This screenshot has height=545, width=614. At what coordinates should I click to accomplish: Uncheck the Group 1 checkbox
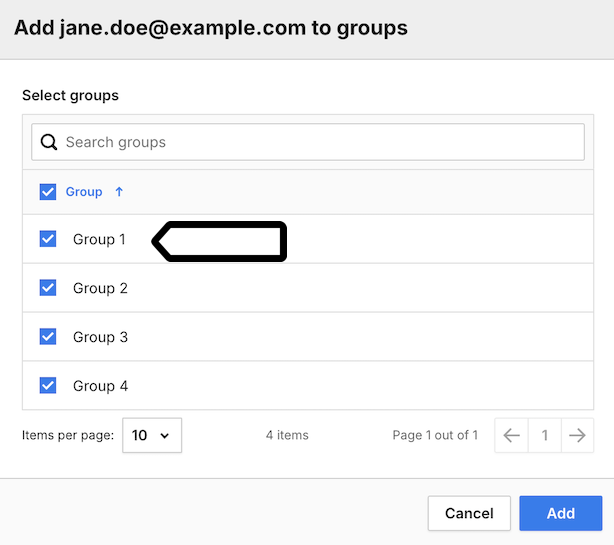48,239
